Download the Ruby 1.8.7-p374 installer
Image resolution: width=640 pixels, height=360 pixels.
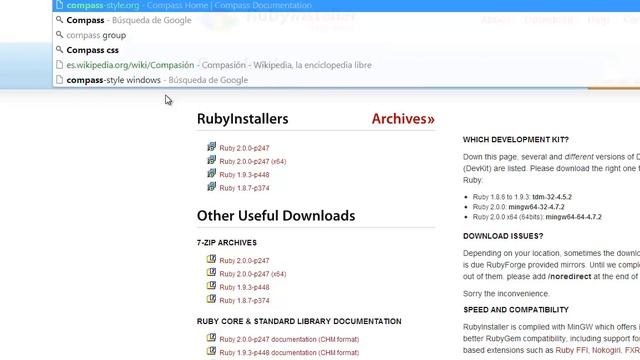(x=244, y=188)
